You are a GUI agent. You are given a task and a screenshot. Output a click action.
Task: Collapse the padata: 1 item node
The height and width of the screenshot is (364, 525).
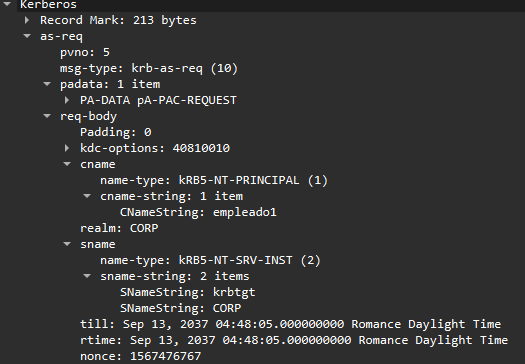(x=47, y=84)
